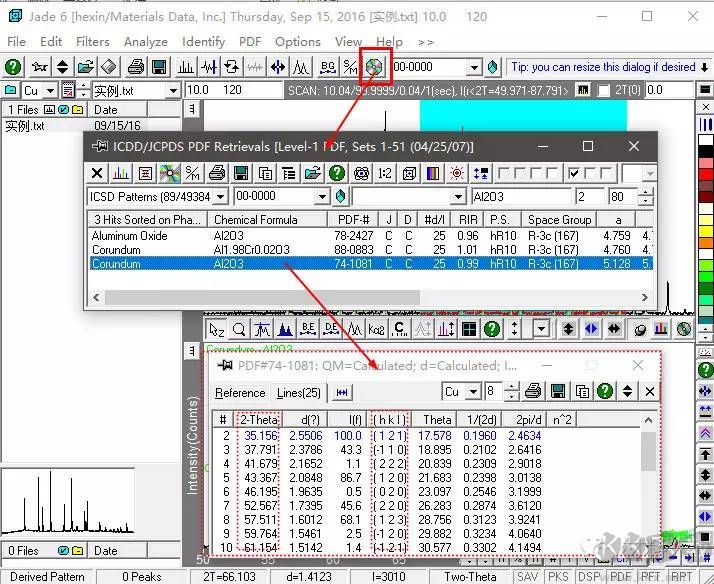Toggle first empty checkbox in Retrievals filter row
714x584 pixels.
(504, 173)
